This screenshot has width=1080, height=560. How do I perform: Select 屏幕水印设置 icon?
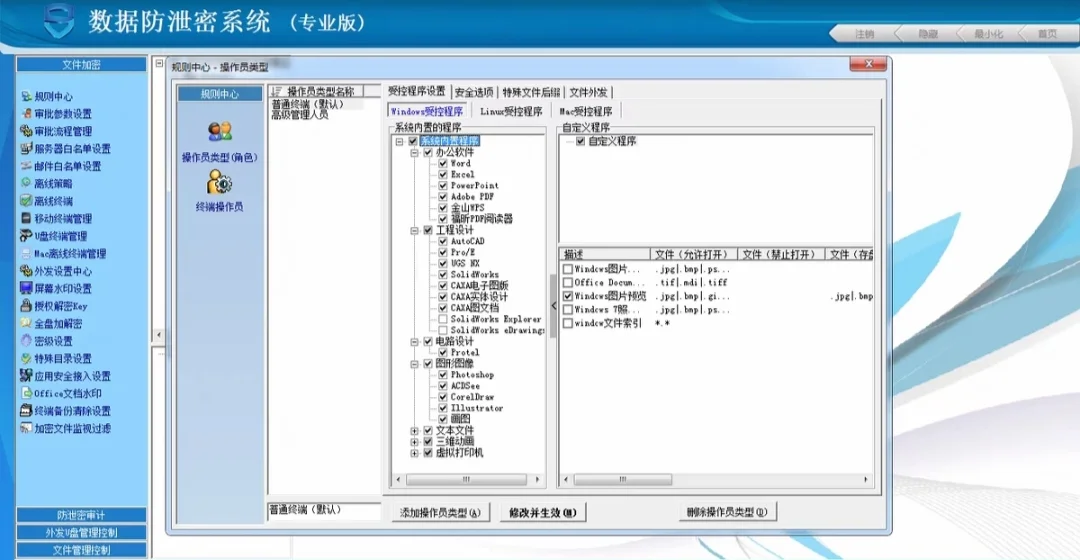pyautogui.click(x=26, y=288)
